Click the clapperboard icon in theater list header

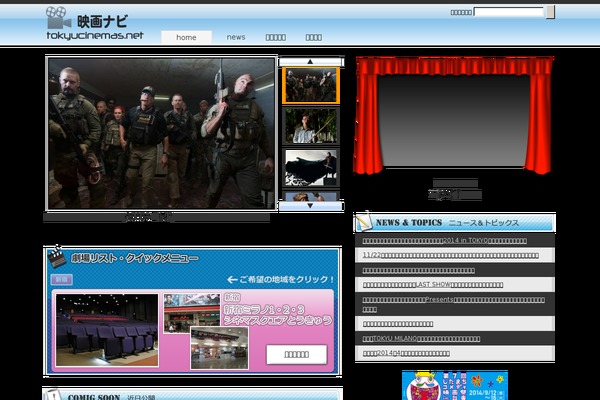(x=57, y=256)
